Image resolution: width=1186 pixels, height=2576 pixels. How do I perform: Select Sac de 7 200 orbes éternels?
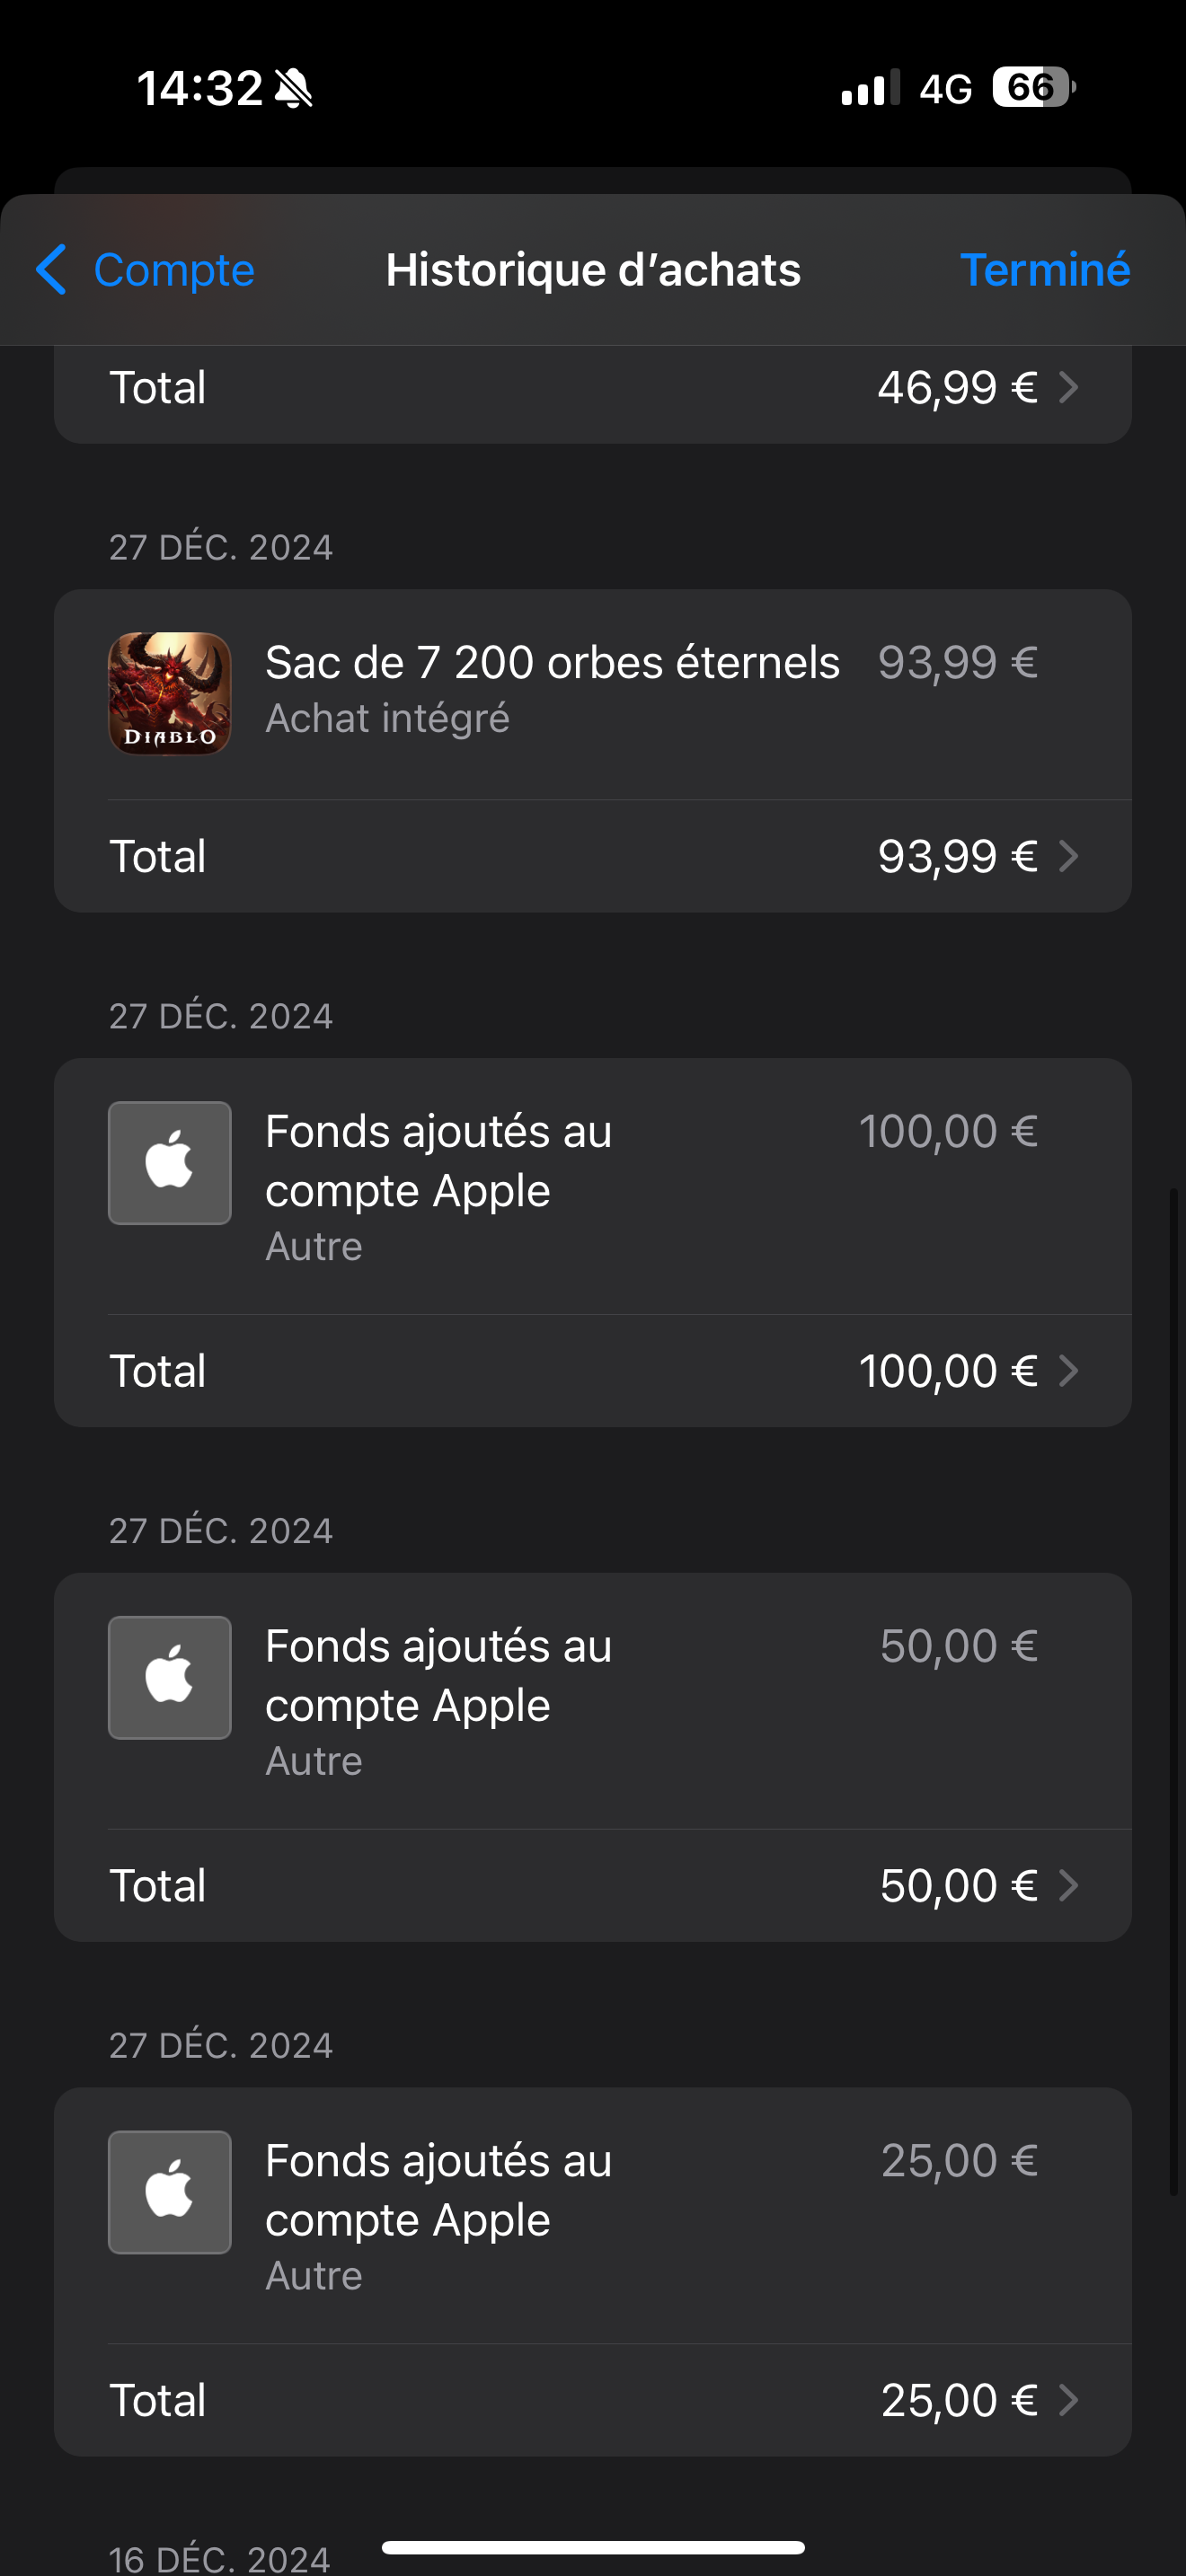[552, 663]
